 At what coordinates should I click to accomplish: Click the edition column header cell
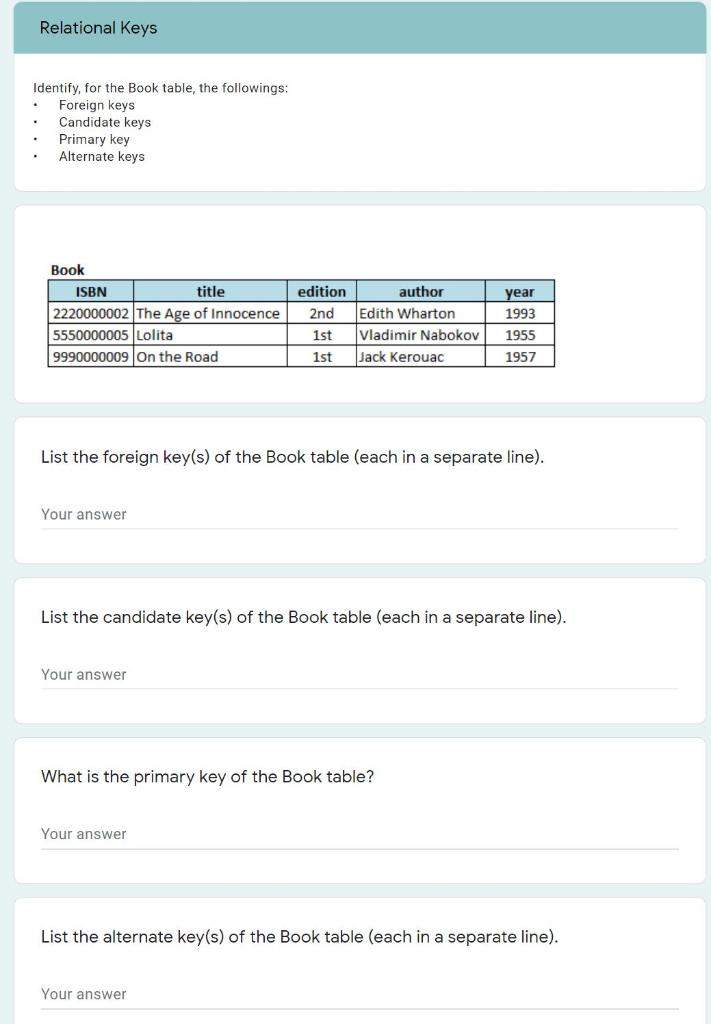320,291
